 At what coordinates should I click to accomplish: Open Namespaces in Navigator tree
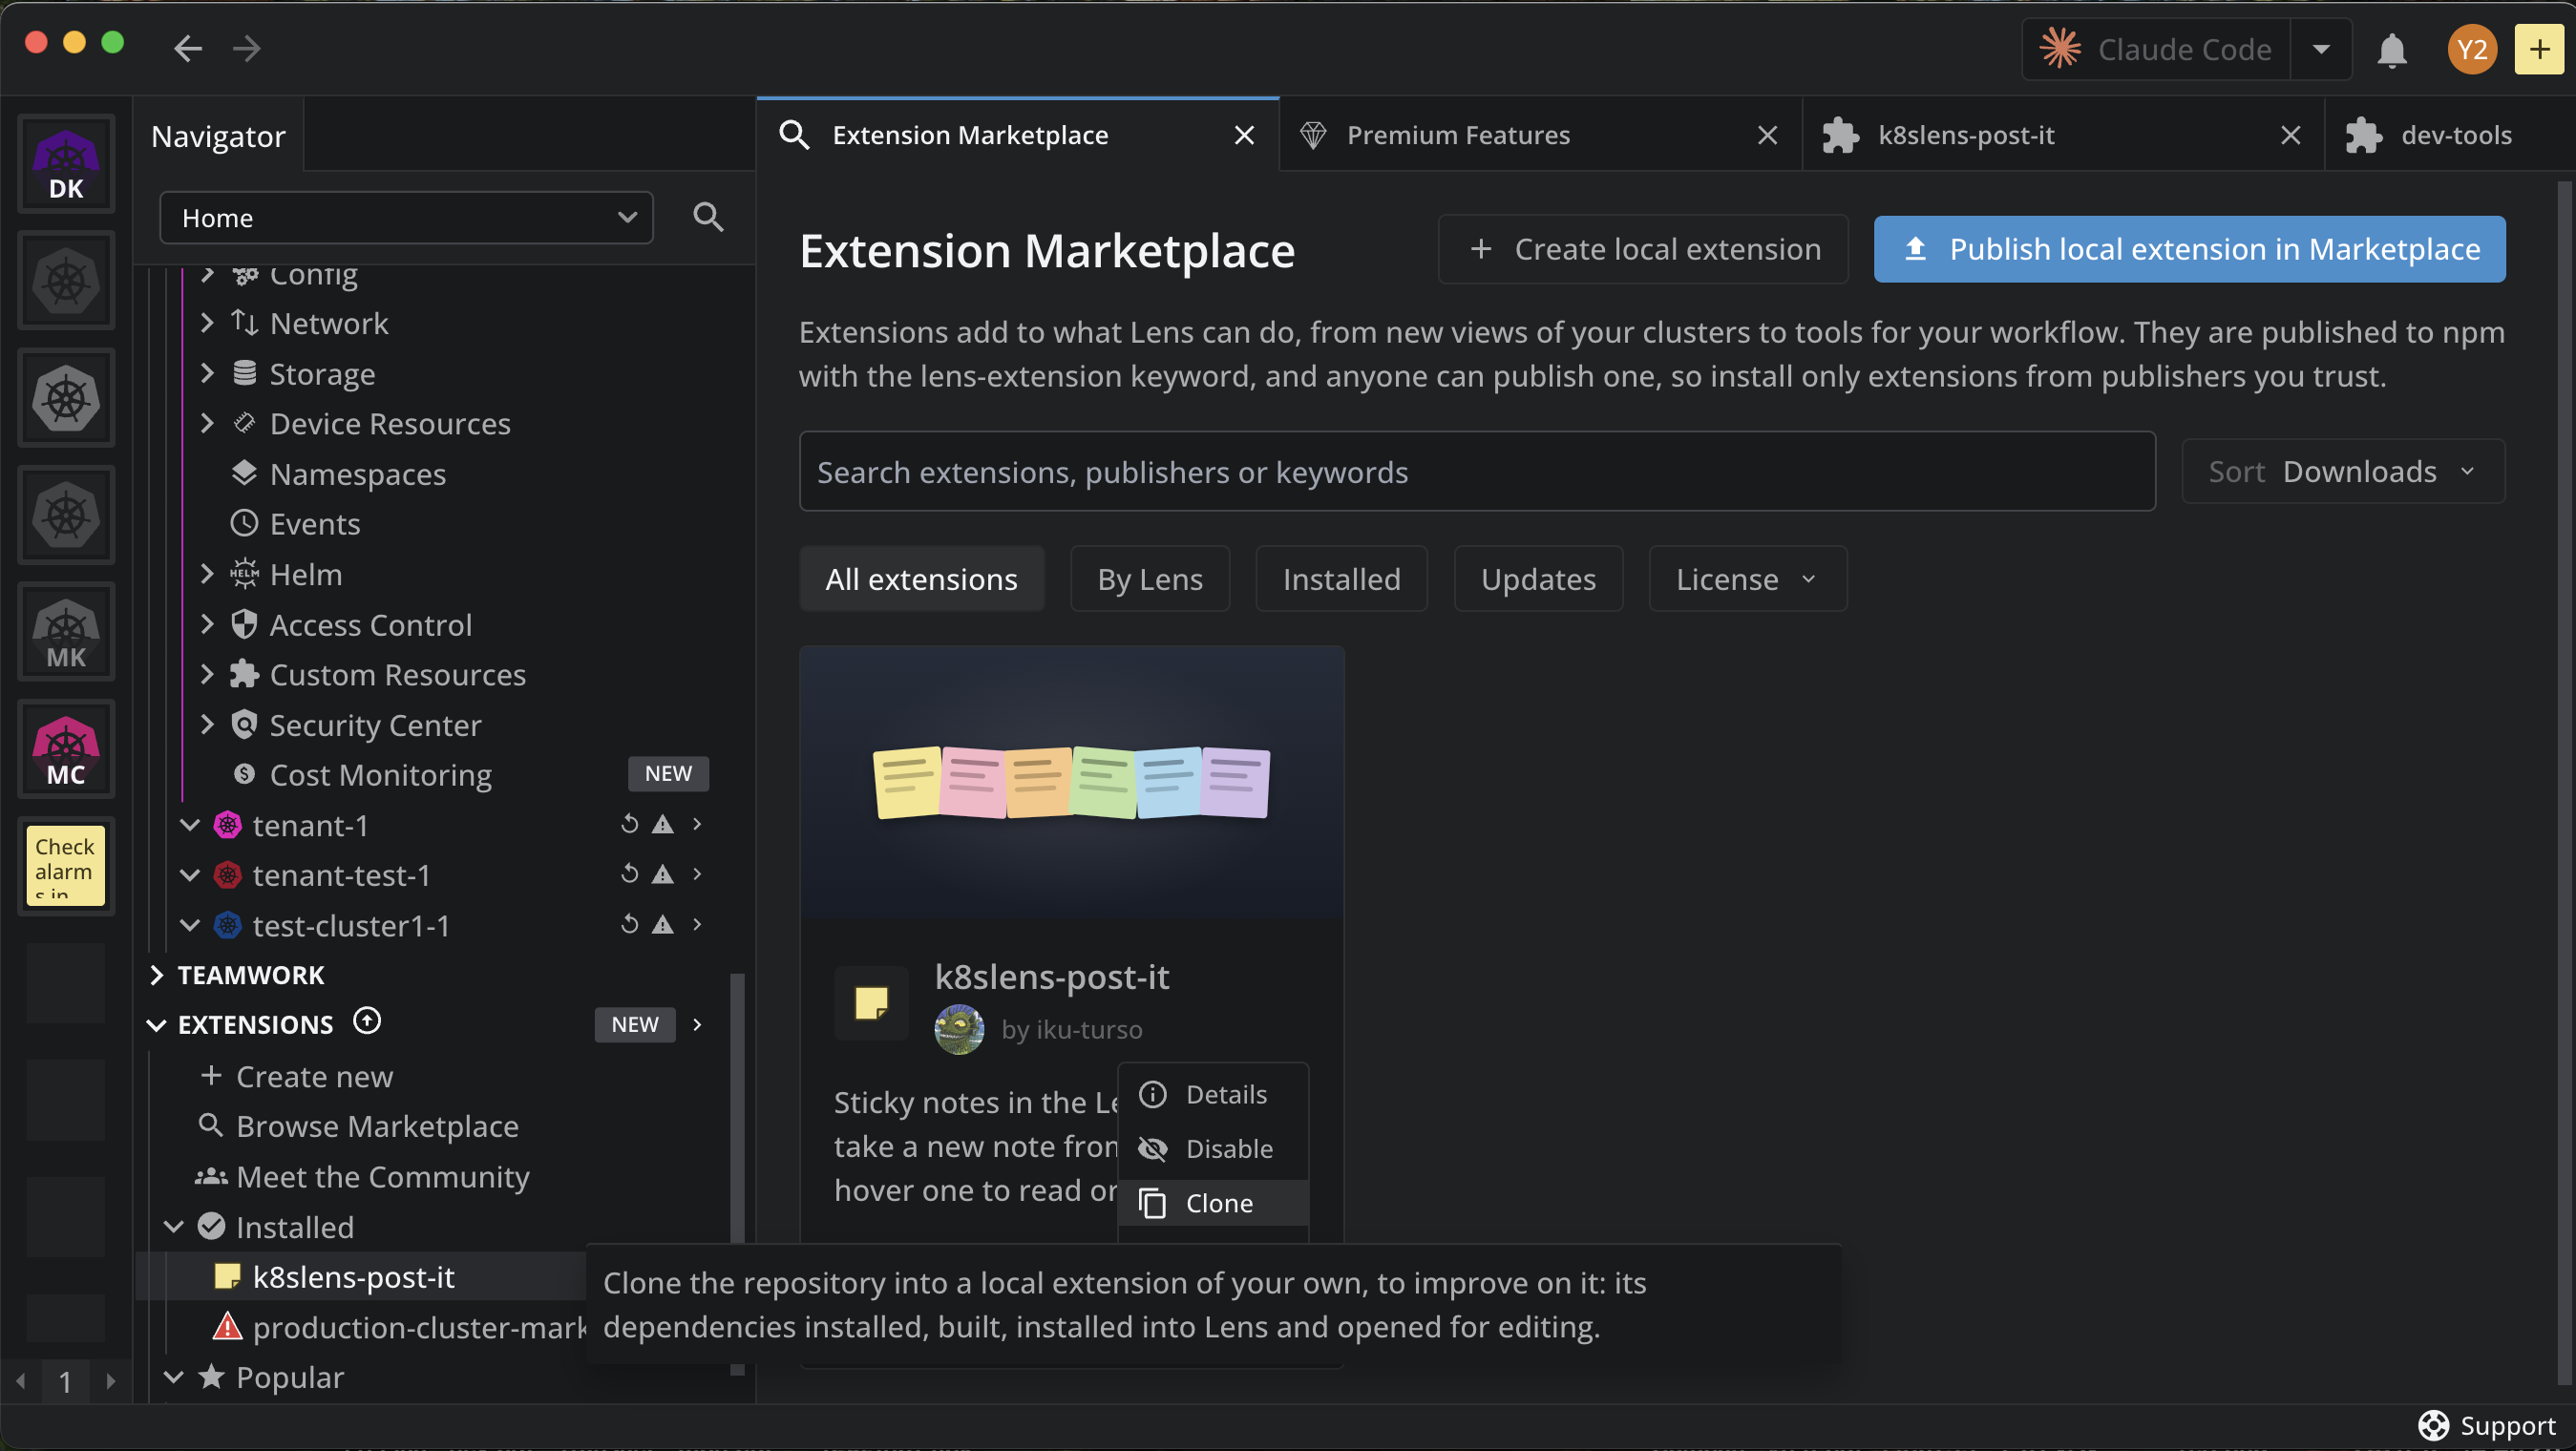(x=358, y=474)
